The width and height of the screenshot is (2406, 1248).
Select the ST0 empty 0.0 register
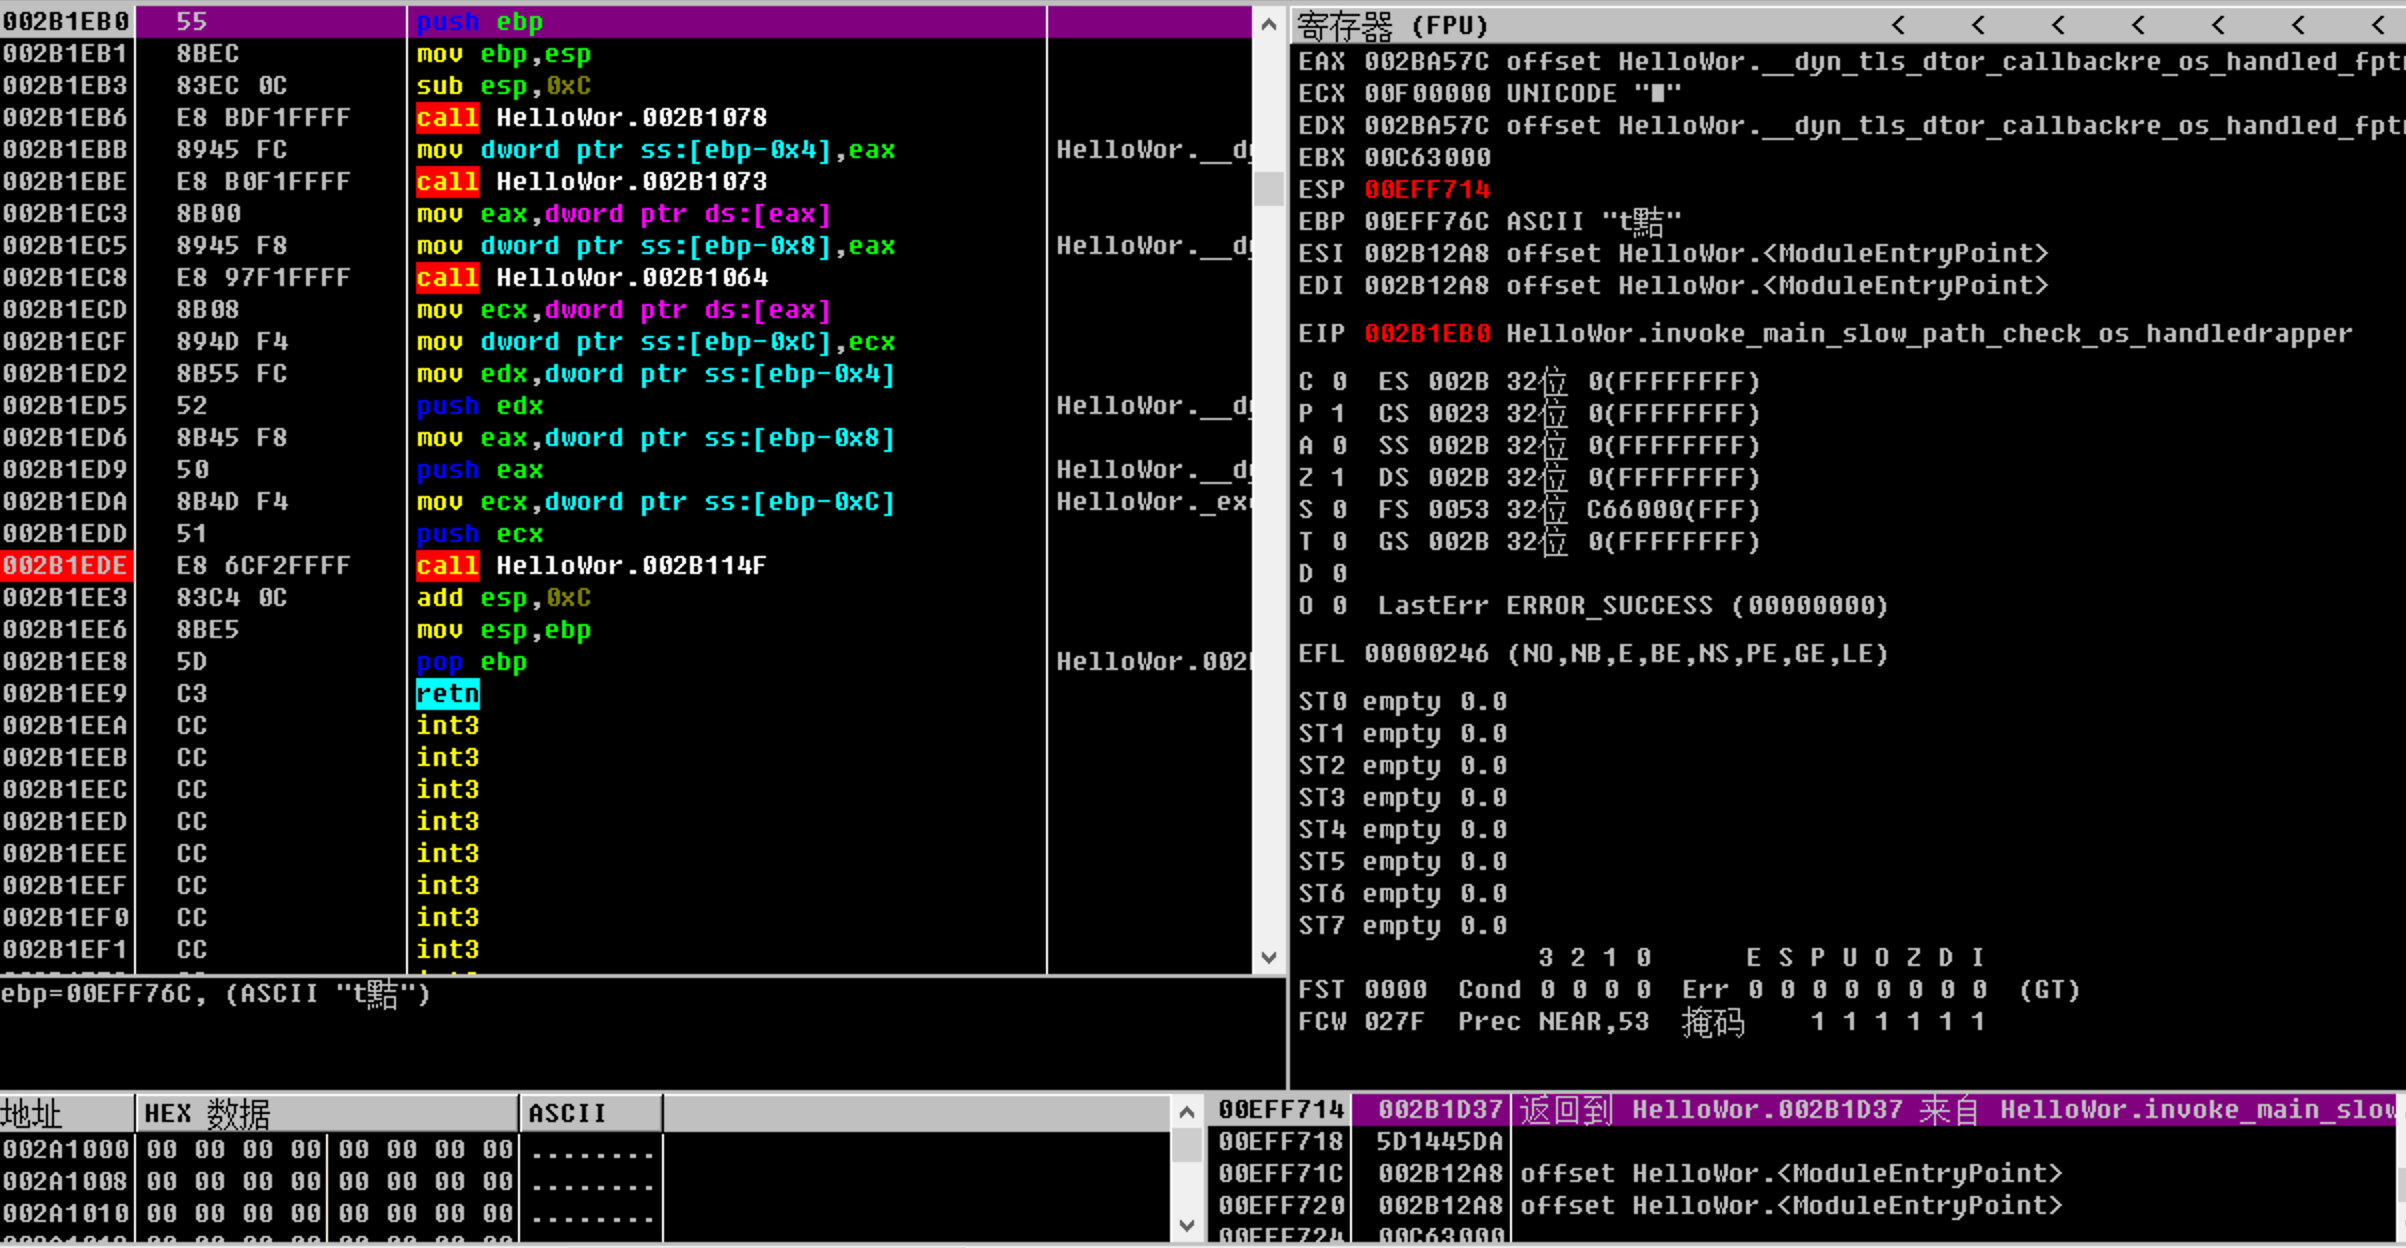tap(1402, 701)
